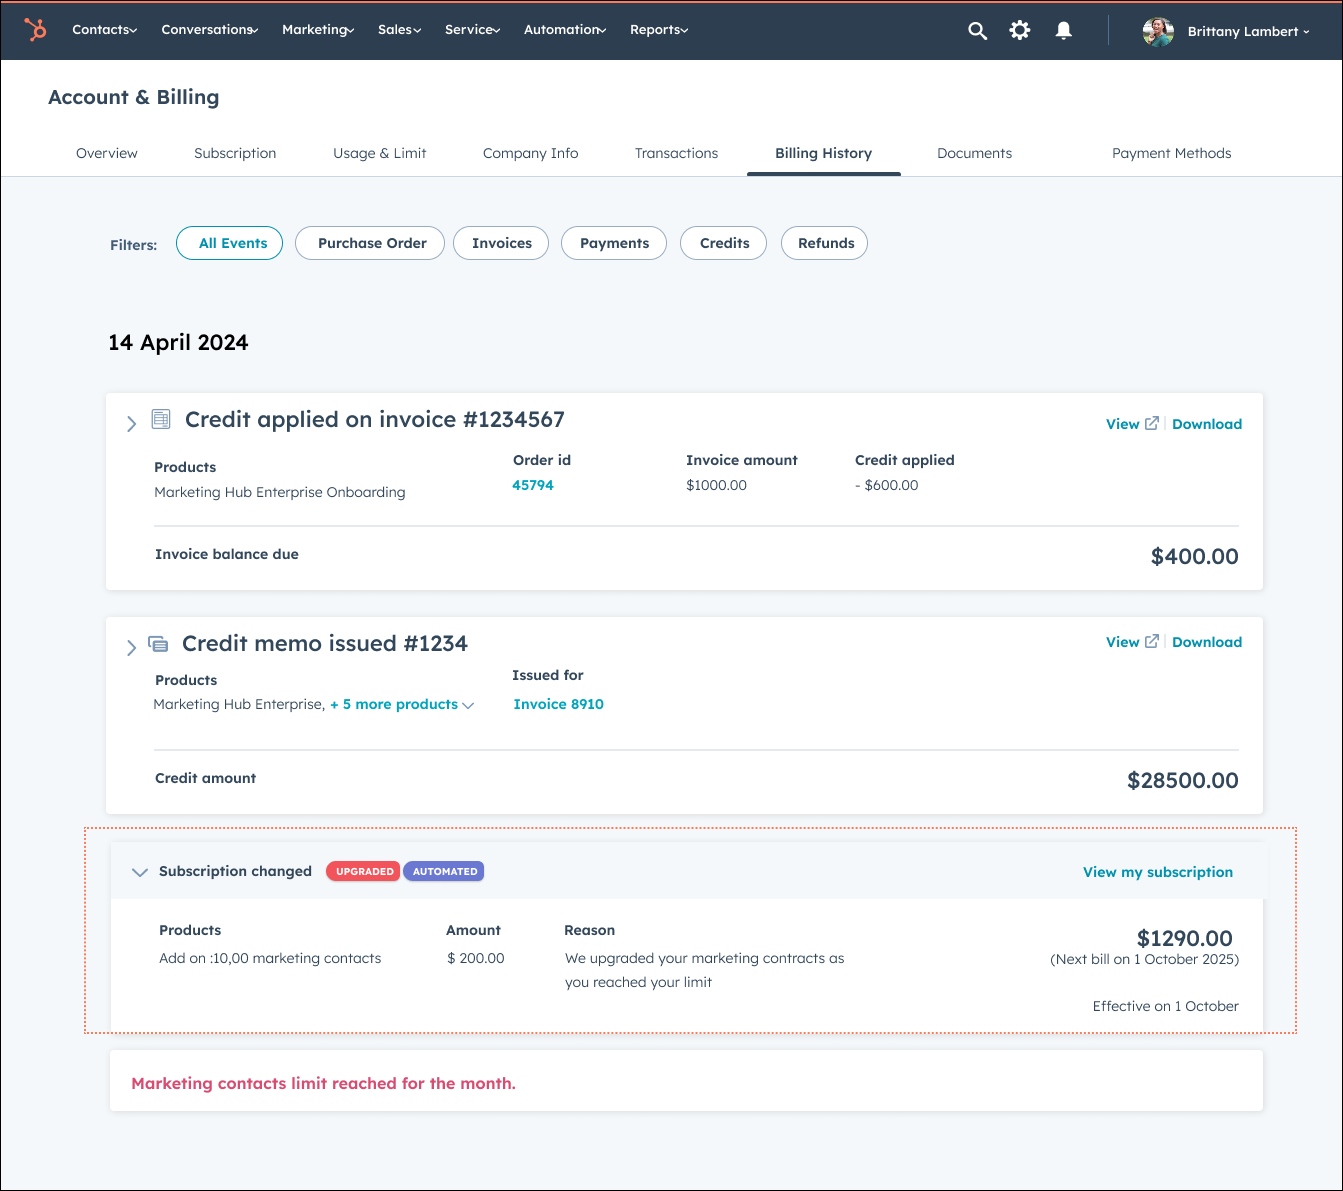Image resolution: width=1343 pixels, height=1191 pixels.
Task: Download the invoice #1234567 credit record
Action: point(1207,424)
